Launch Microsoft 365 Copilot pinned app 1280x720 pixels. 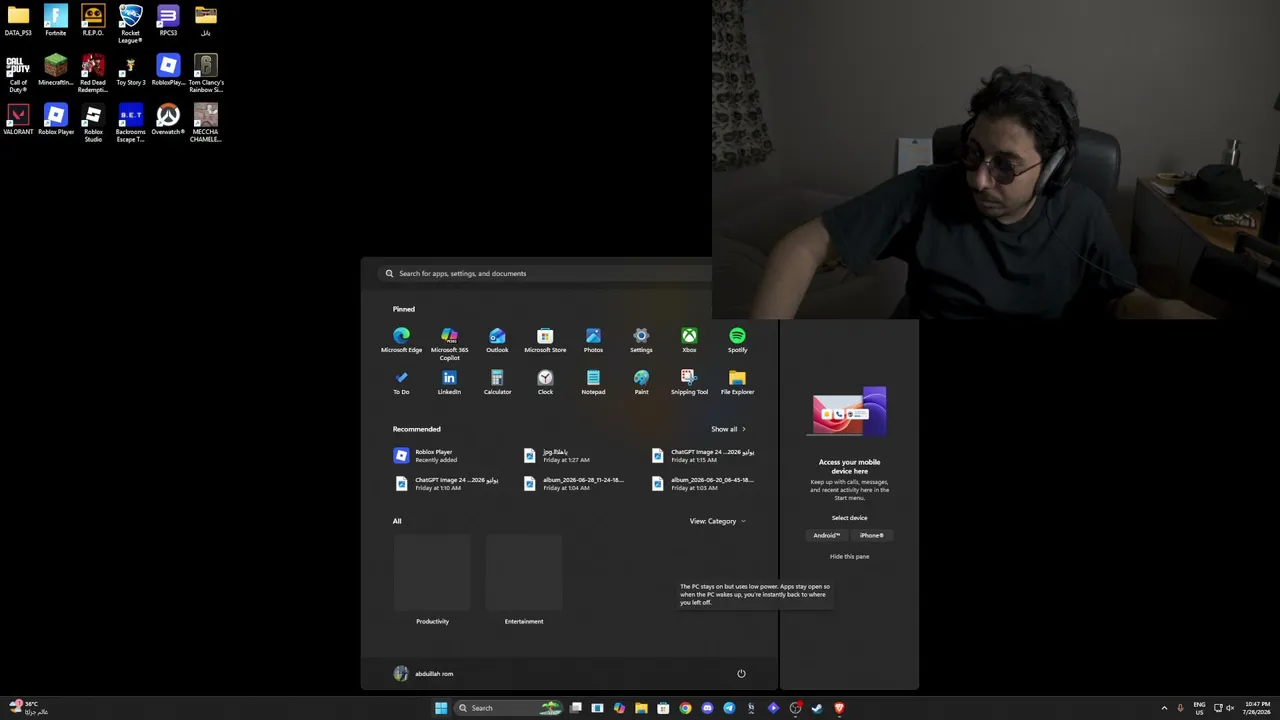pyautogui.click(x=449, y=344)
